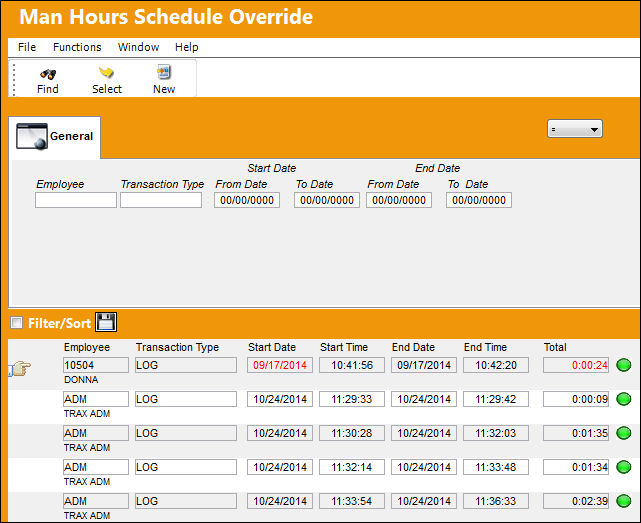Click total value 0:01:35
641x523 pixels.
coord(576,433)
